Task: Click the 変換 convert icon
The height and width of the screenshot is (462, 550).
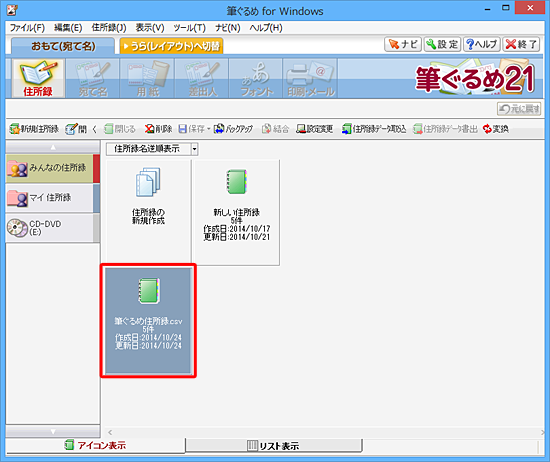Action: point(496,129)
